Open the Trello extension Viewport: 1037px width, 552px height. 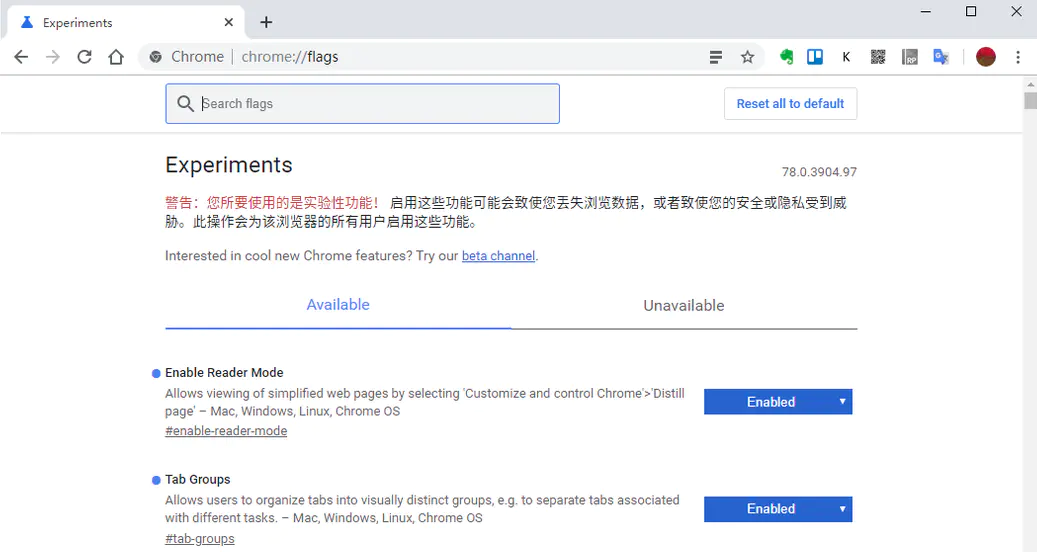(815, 57)
